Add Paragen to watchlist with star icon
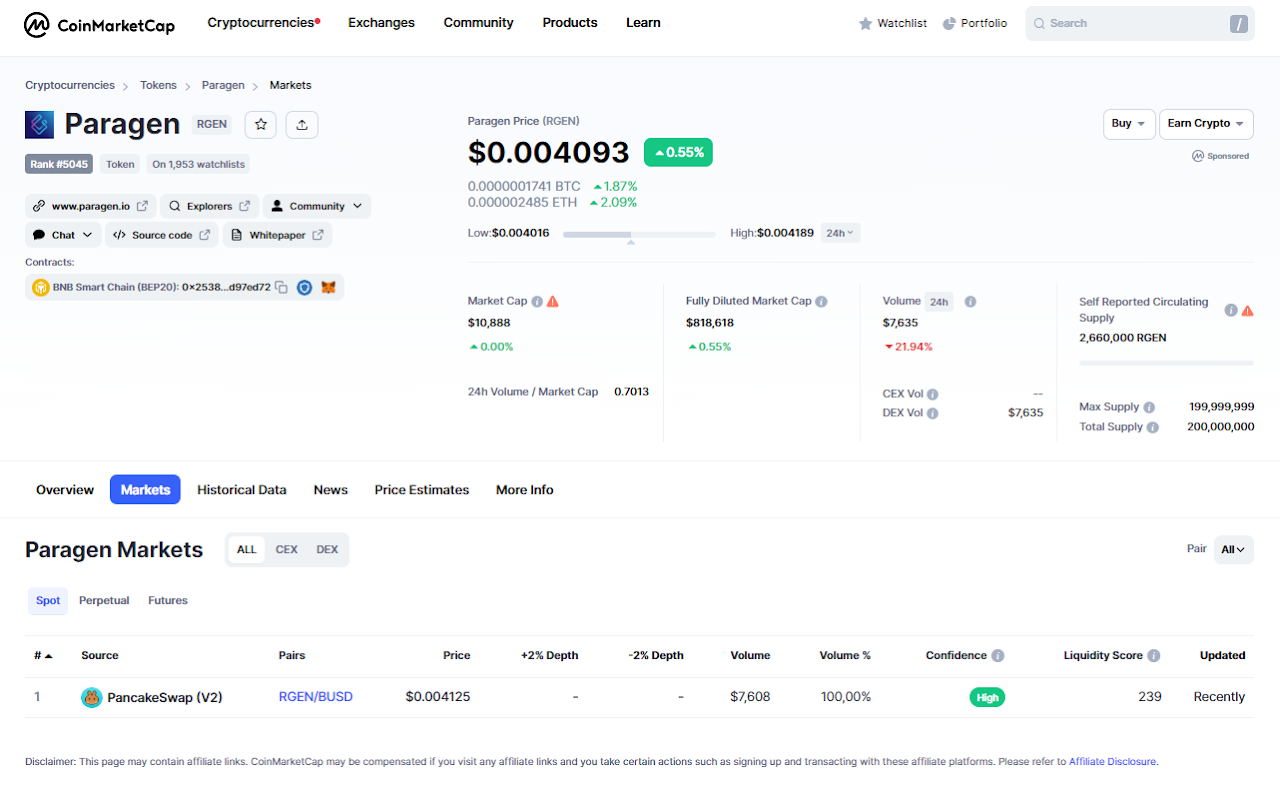 261,124
